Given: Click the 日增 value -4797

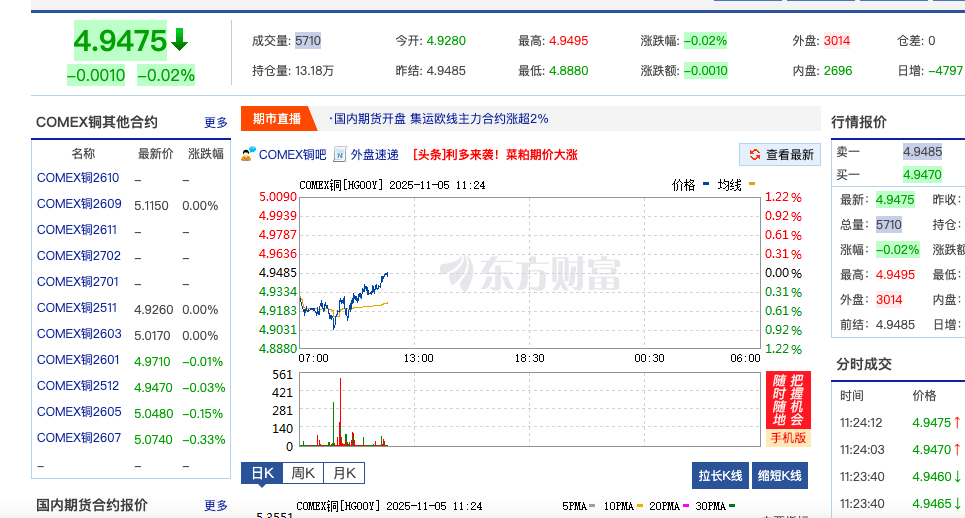Looking at the screenshot, I should (x=945, y=71).
